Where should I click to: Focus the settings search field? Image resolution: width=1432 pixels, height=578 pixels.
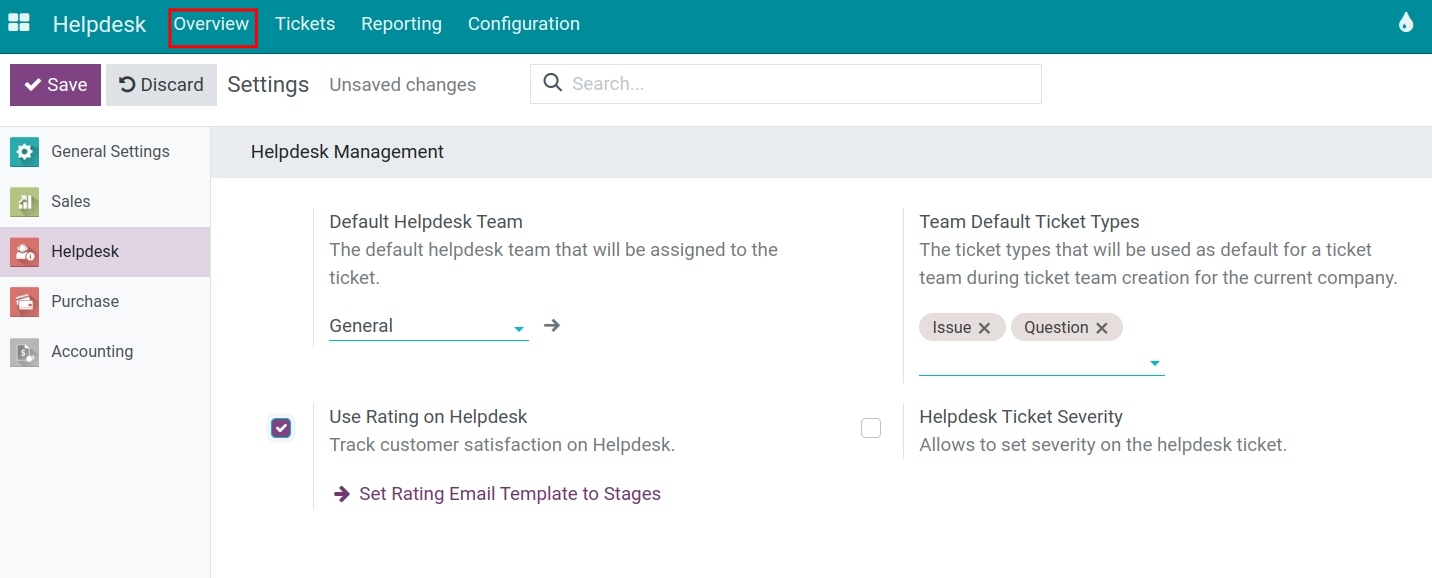[786, 84]
